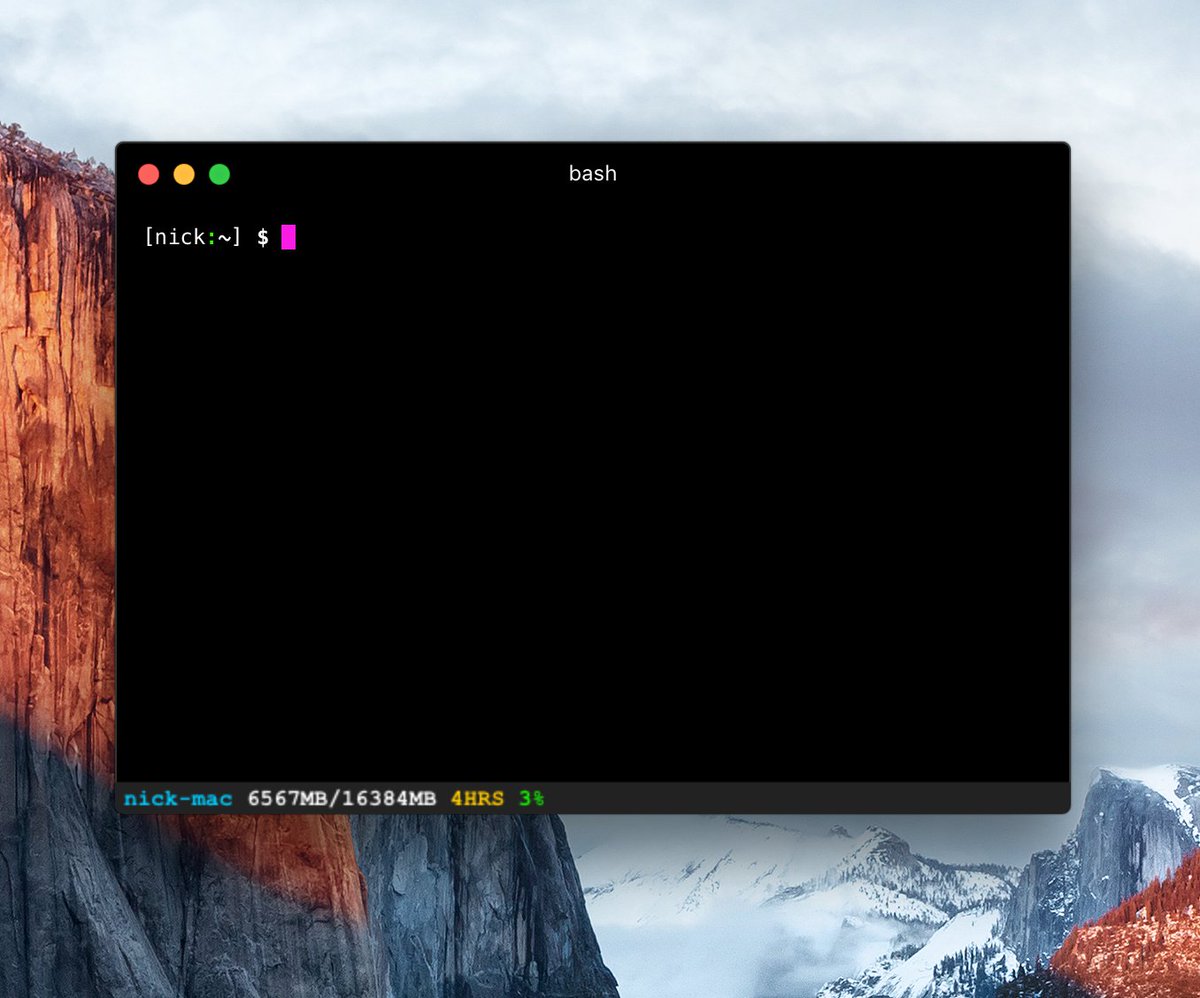Click the magenta terminal cursor block
This screenshot has width=1200, height=998.
(x=288, y=237)
